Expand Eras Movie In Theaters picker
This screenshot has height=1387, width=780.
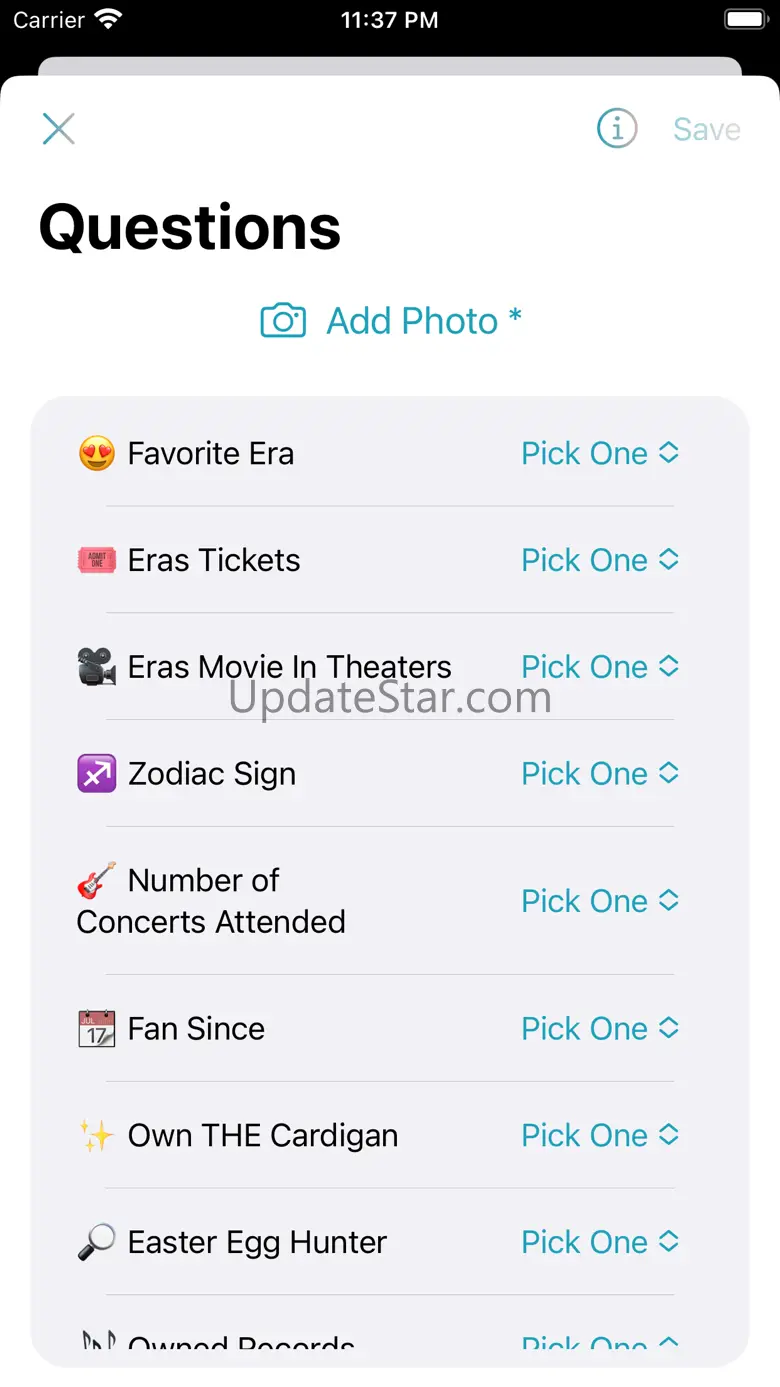click(599, 667)
